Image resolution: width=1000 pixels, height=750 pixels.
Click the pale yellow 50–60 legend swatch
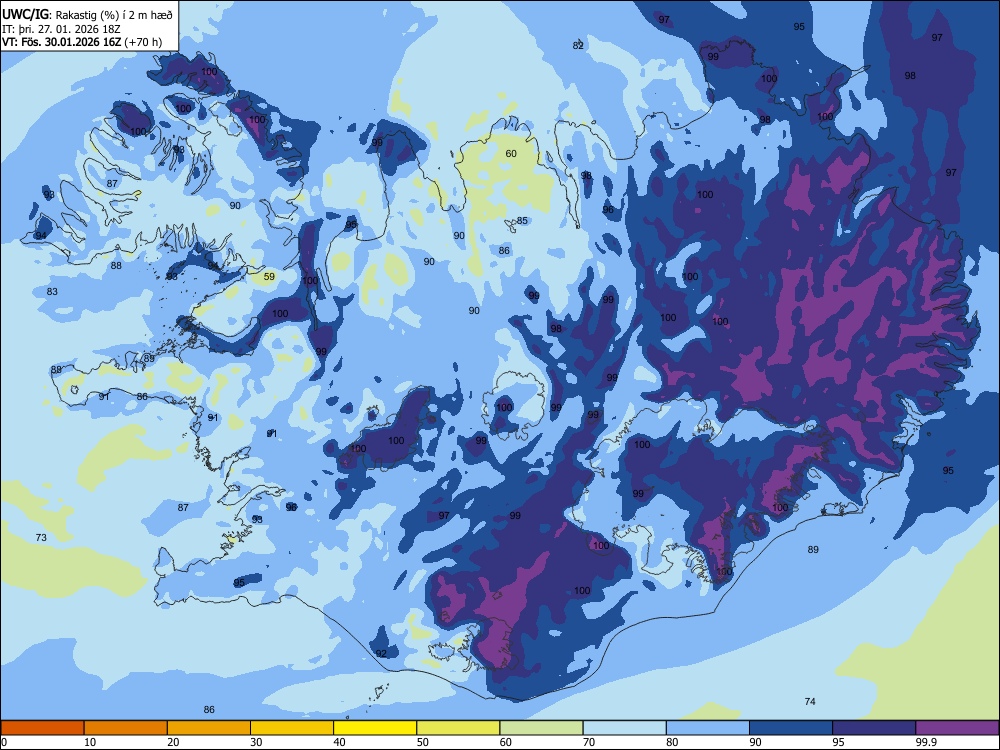point(459,728)
